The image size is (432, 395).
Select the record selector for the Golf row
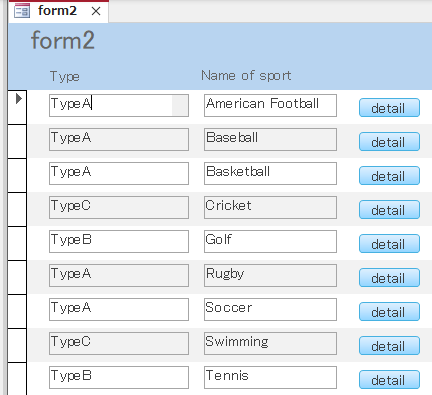[x=17, y=243]
